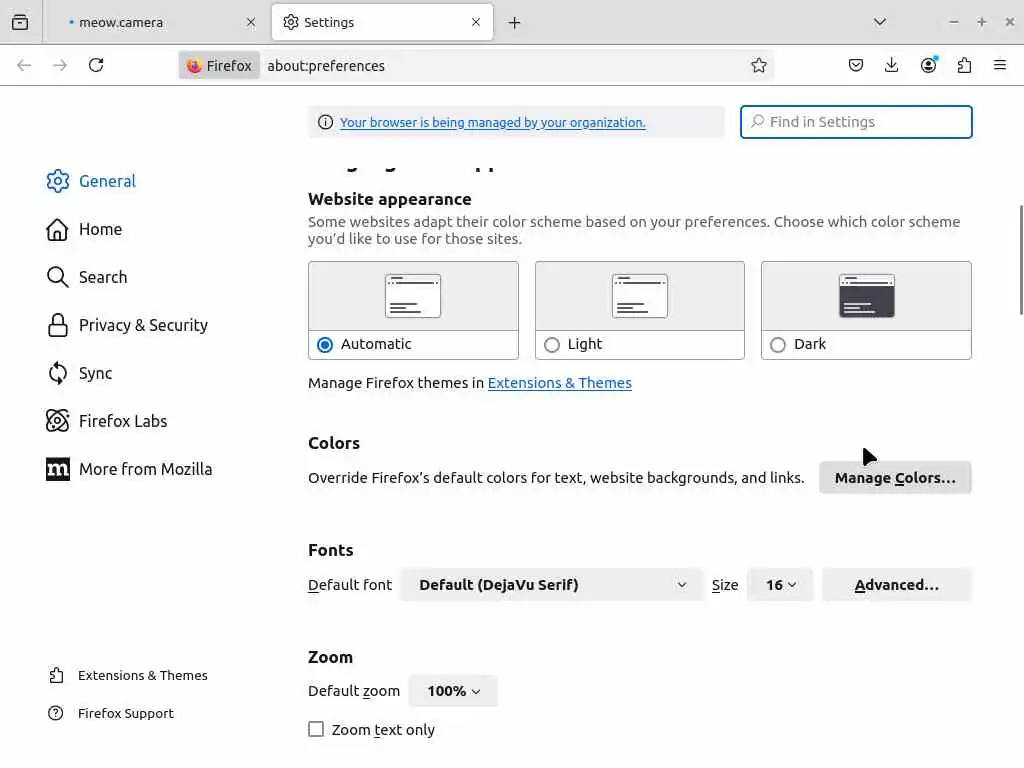The height and width of the screenshot is (768, 1024).
Task: Click the Dark appearance preview thumbnail
Action: coord(867,296)
